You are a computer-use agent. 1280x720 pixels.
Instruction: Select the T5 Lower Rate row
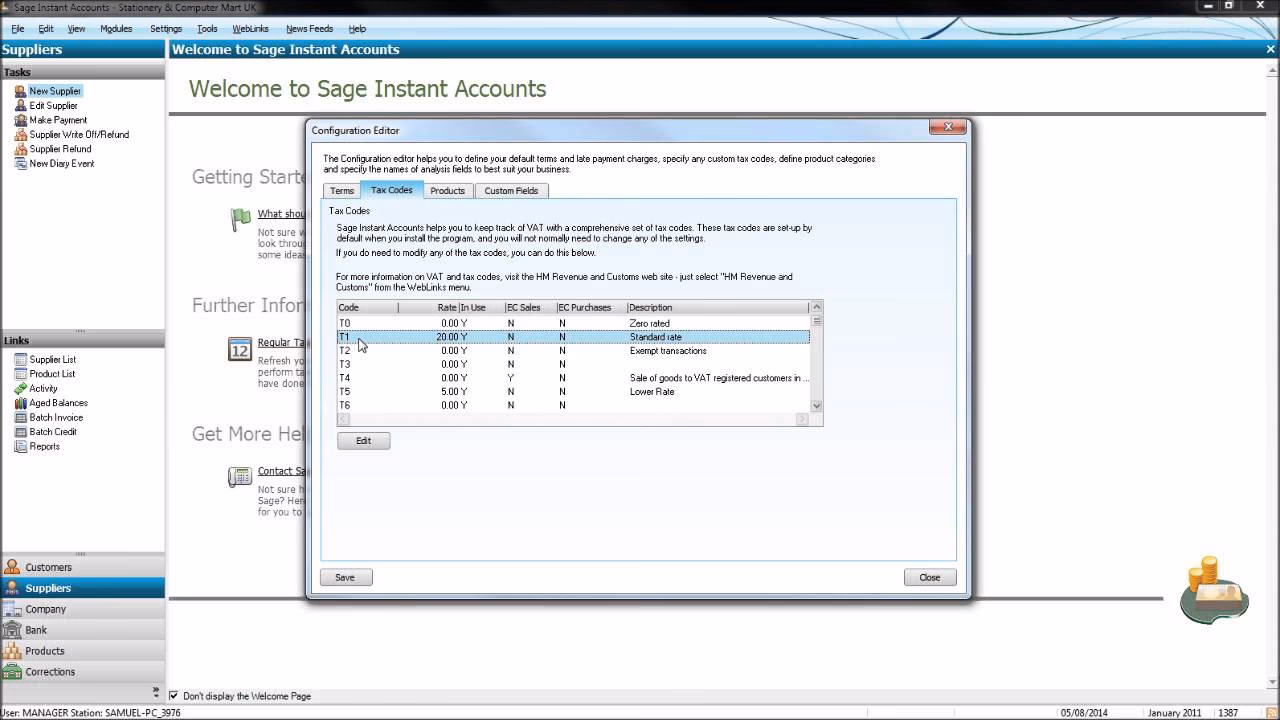point(573,392)
